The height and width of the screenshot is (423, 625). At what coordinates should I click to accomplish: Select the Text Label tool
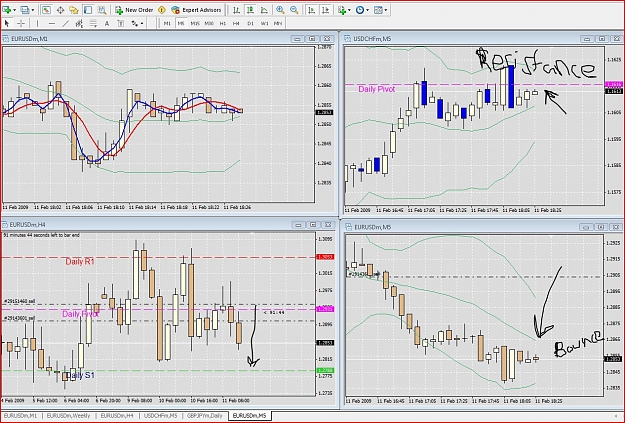pos(120,24)
